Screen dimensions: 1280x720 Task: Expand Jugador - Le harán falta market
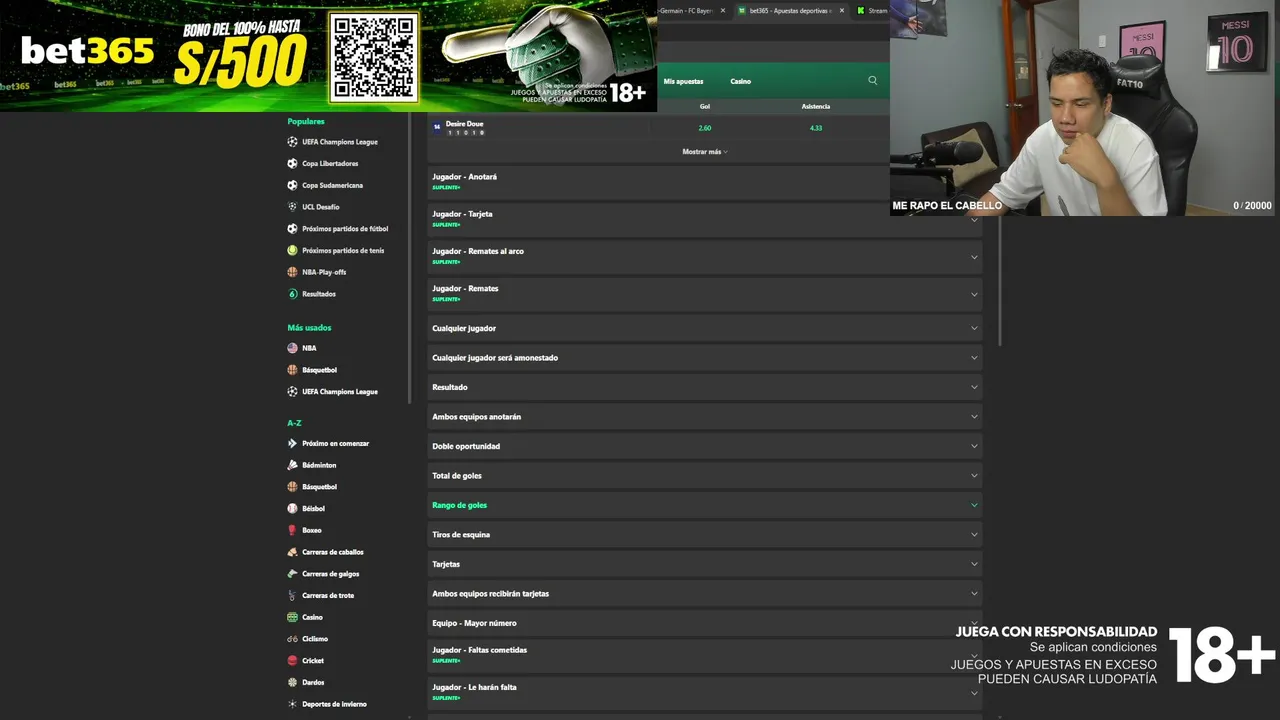pyautogui.click(x=705, y=692)
